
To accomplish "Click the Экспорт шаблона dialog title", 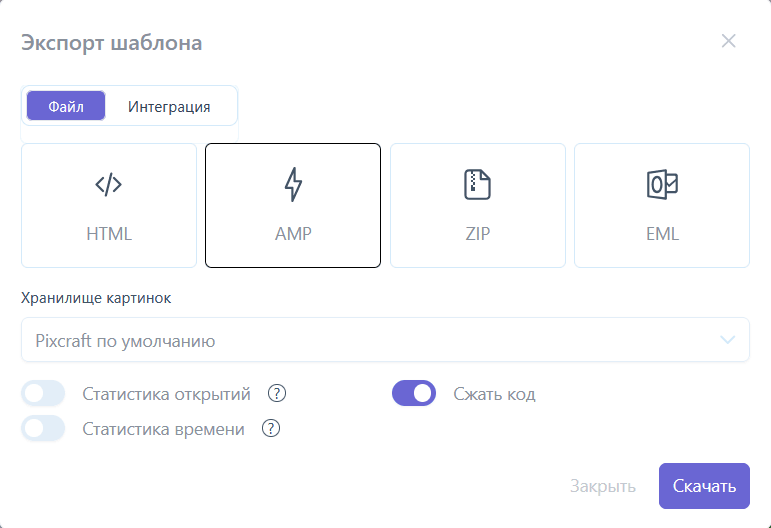I will 112,43.
